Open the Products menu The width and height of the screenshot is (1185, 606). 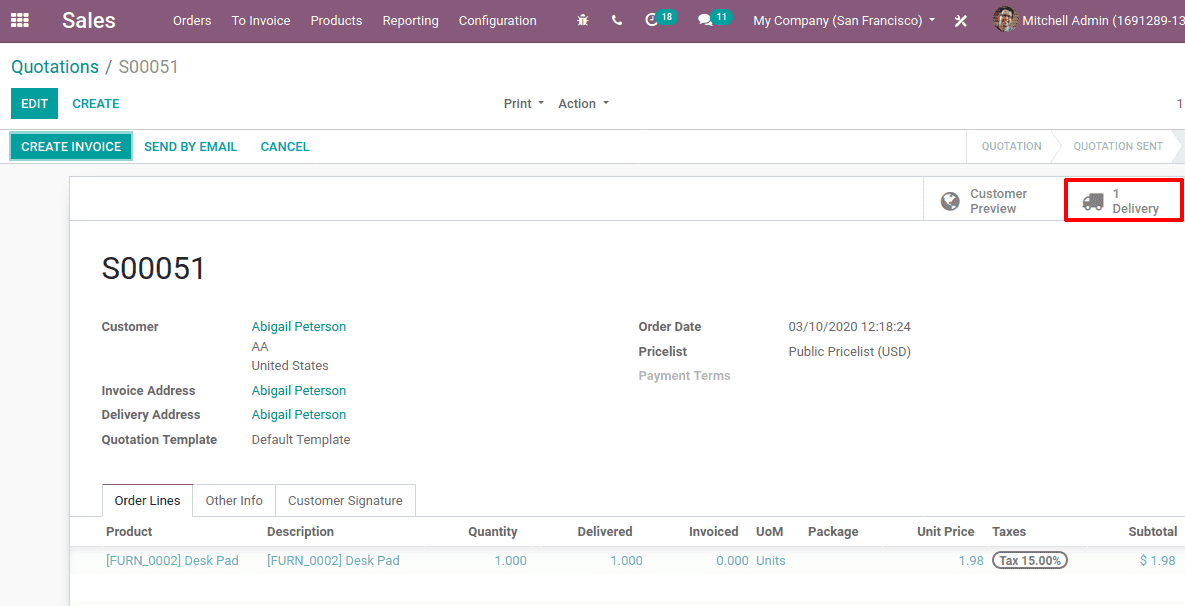(x=336, y=20)
